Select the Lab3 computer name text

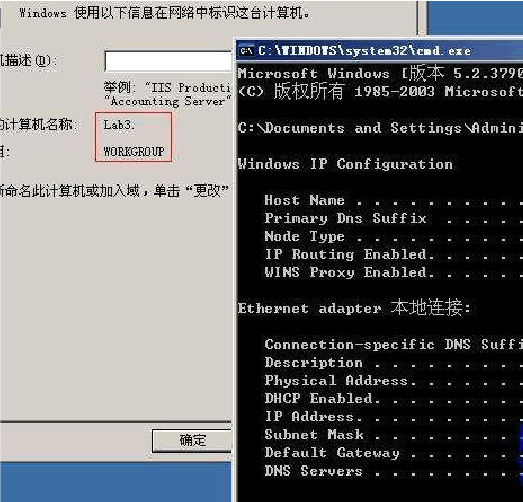[118, 125]
